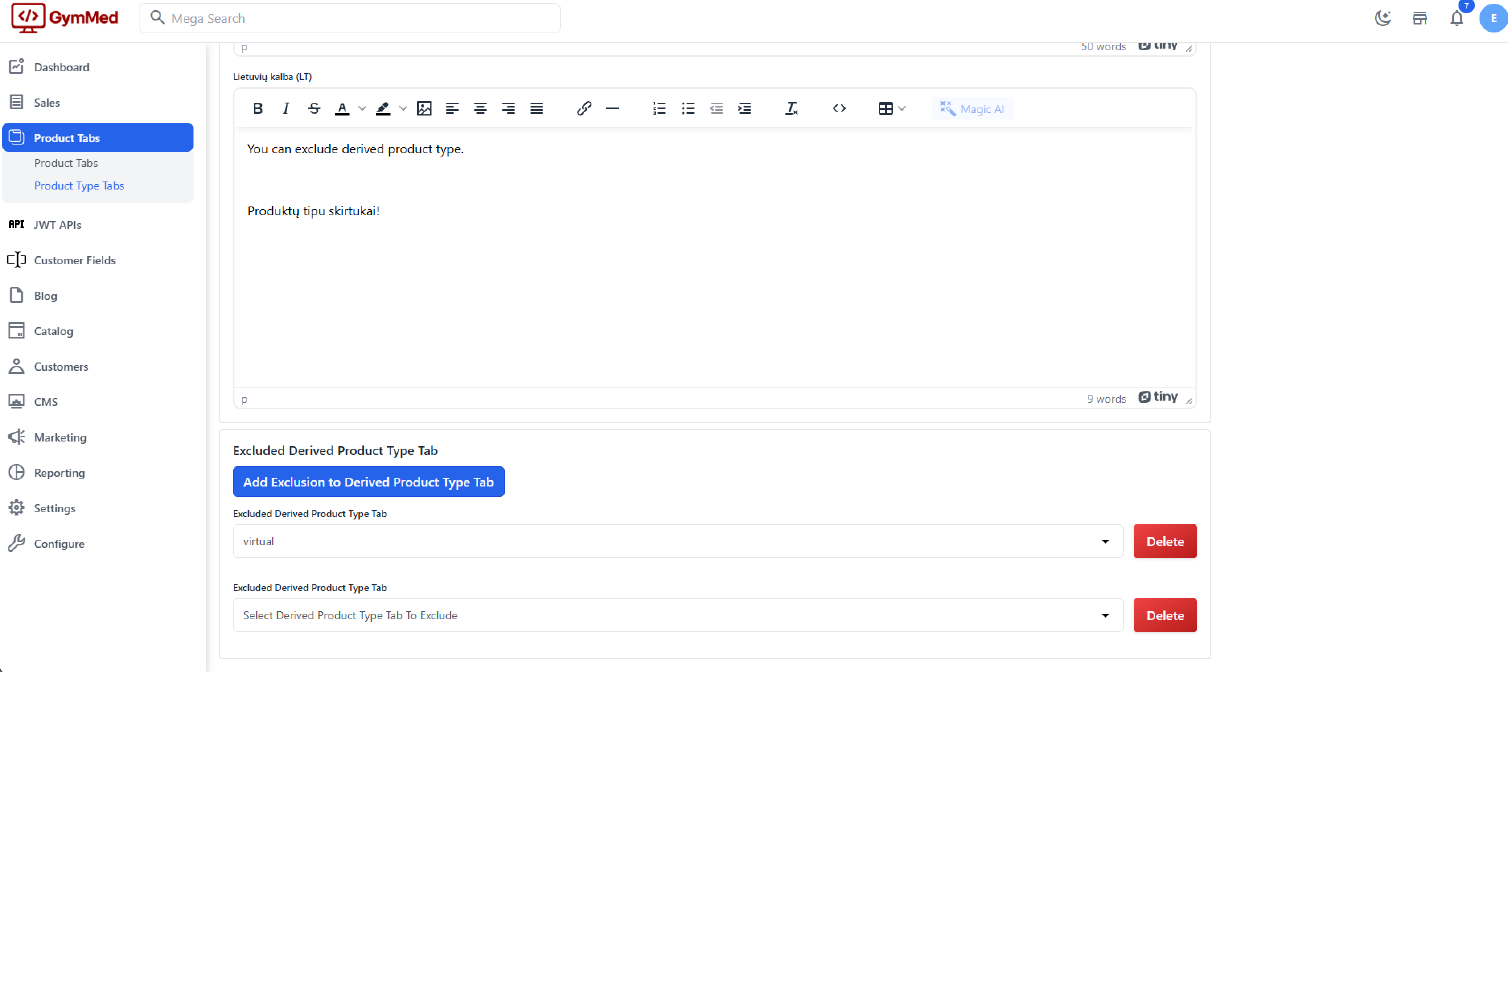The width and height of the screenshot is (1508, 1000).
Task: Click into the Mega Search field
Action: [x=360, y=18]
